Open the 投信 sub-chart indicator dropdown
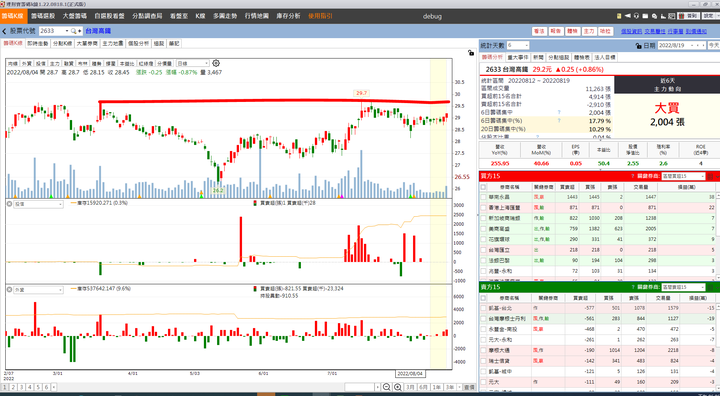720x396 pixels. coord(38,204)
